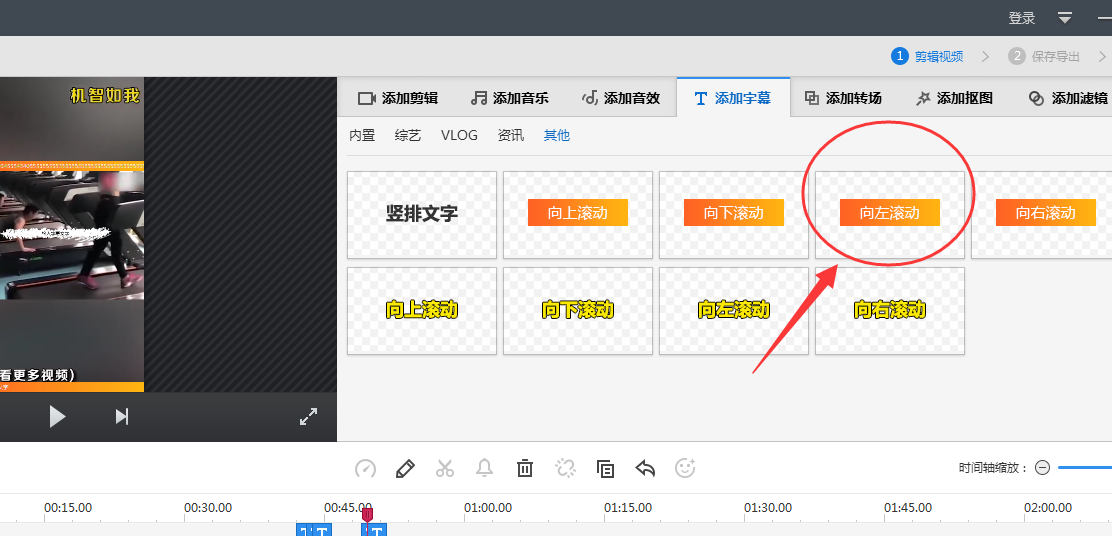Undo with the back arrow icon
1112x536 pixels.
point(645,468)
